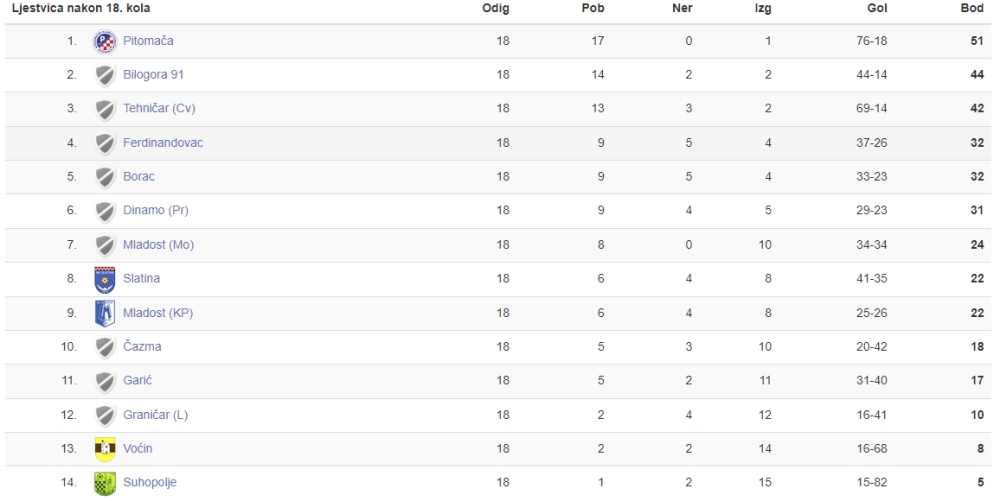Open the Garić team link
Viewport: 1000px width, 501px height.
coord(137,381)
